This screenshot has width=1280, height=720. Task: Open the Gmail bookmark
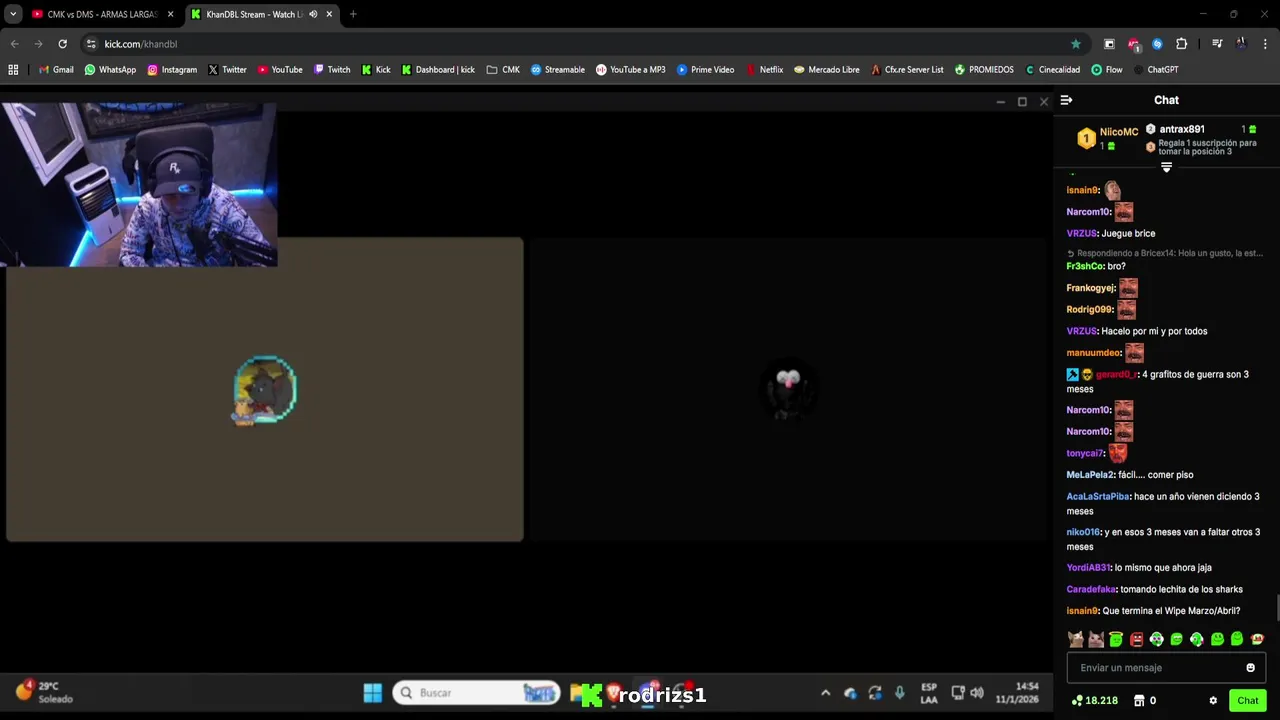click(55, 70)
